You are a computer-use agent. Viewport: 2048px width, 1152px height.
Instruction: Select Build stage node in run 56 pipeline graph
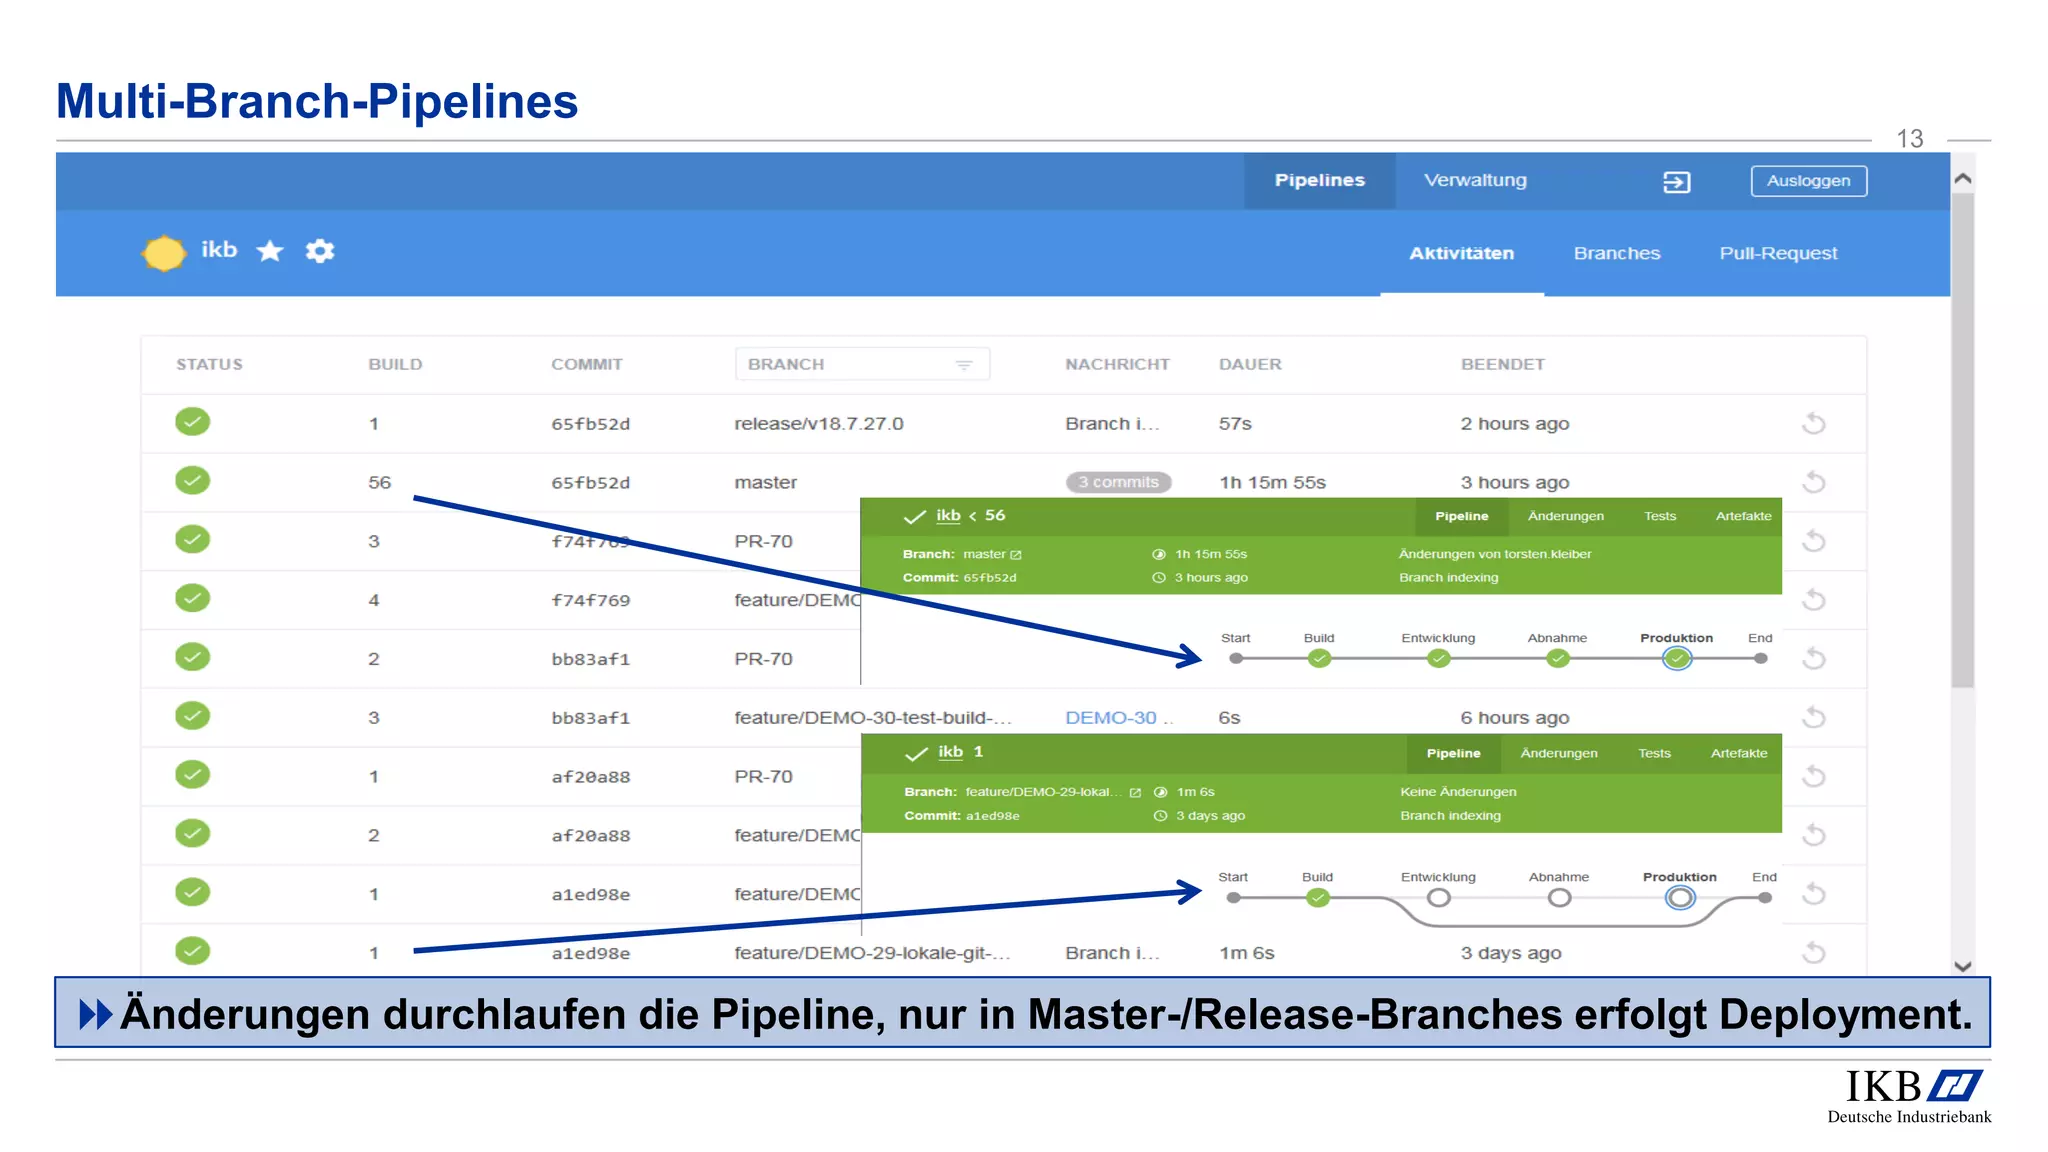point(1320,658)
